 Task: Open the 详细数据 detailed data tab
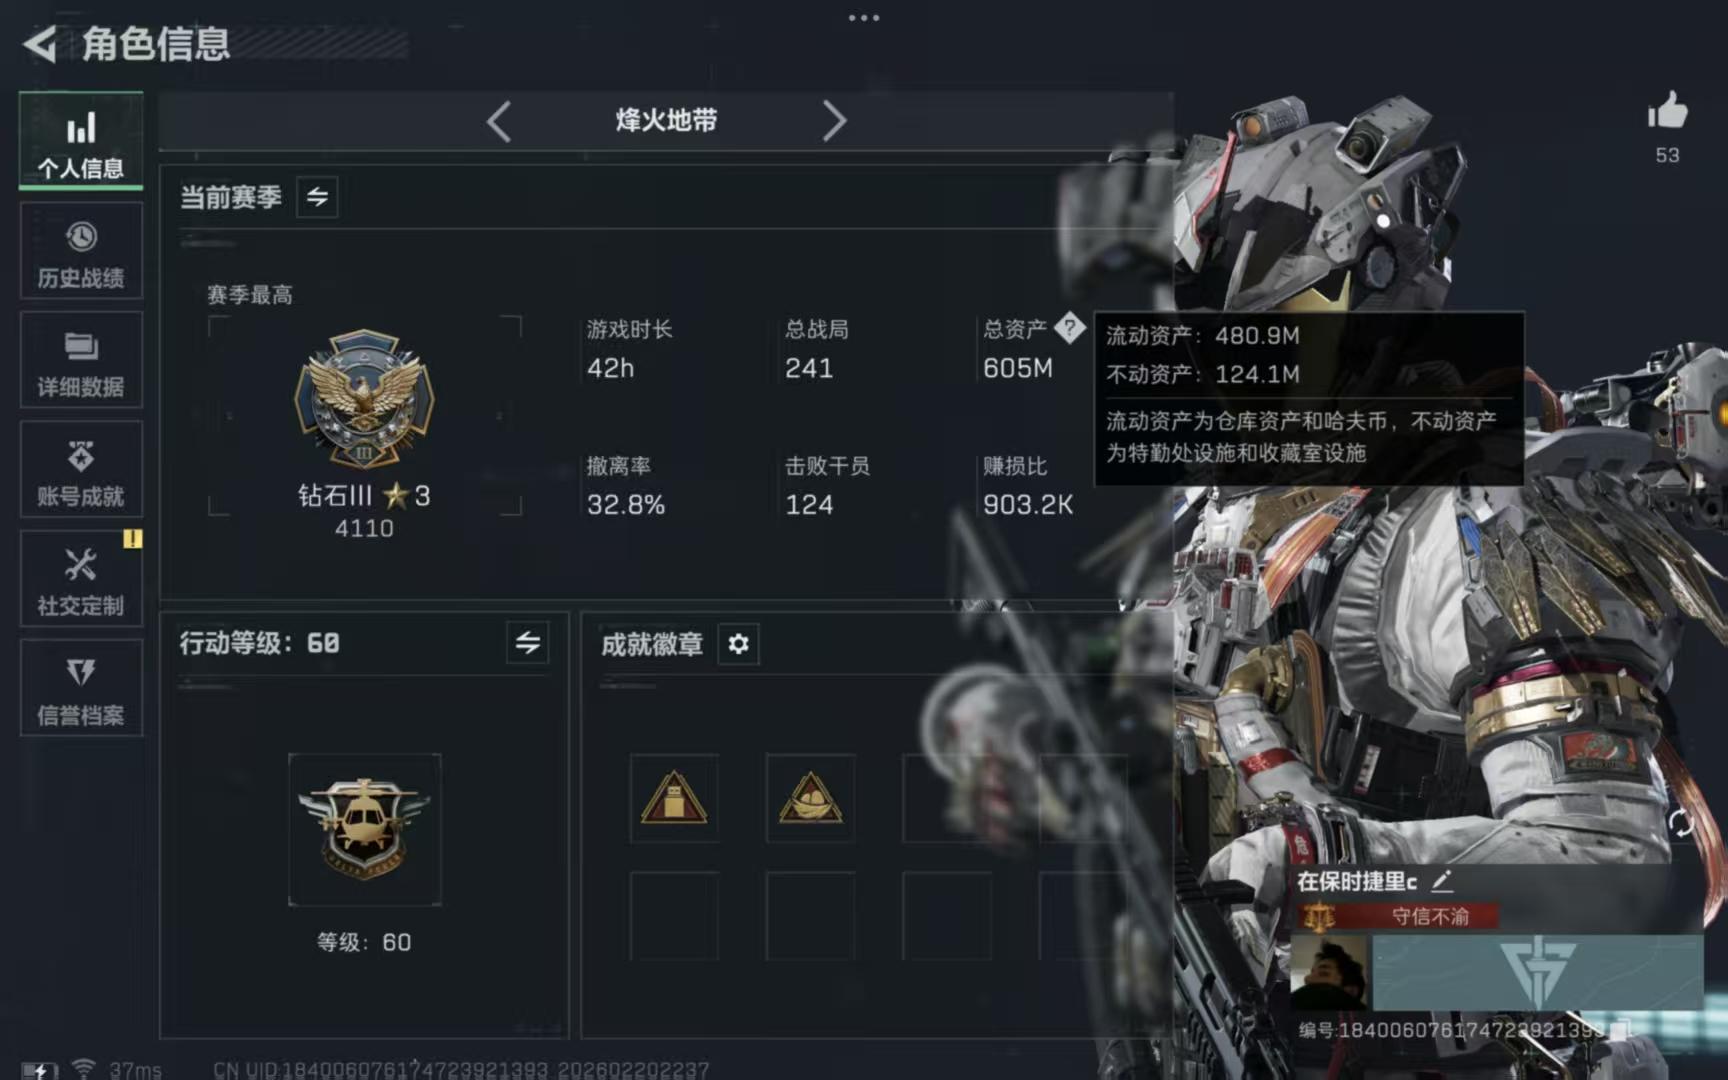(x=81, y=361)
